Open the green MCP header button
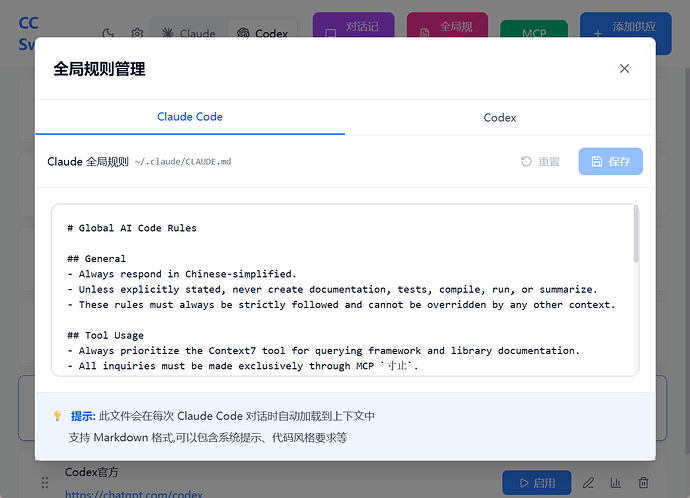Viewport: 690px width, 498px height. coord(534,29)
